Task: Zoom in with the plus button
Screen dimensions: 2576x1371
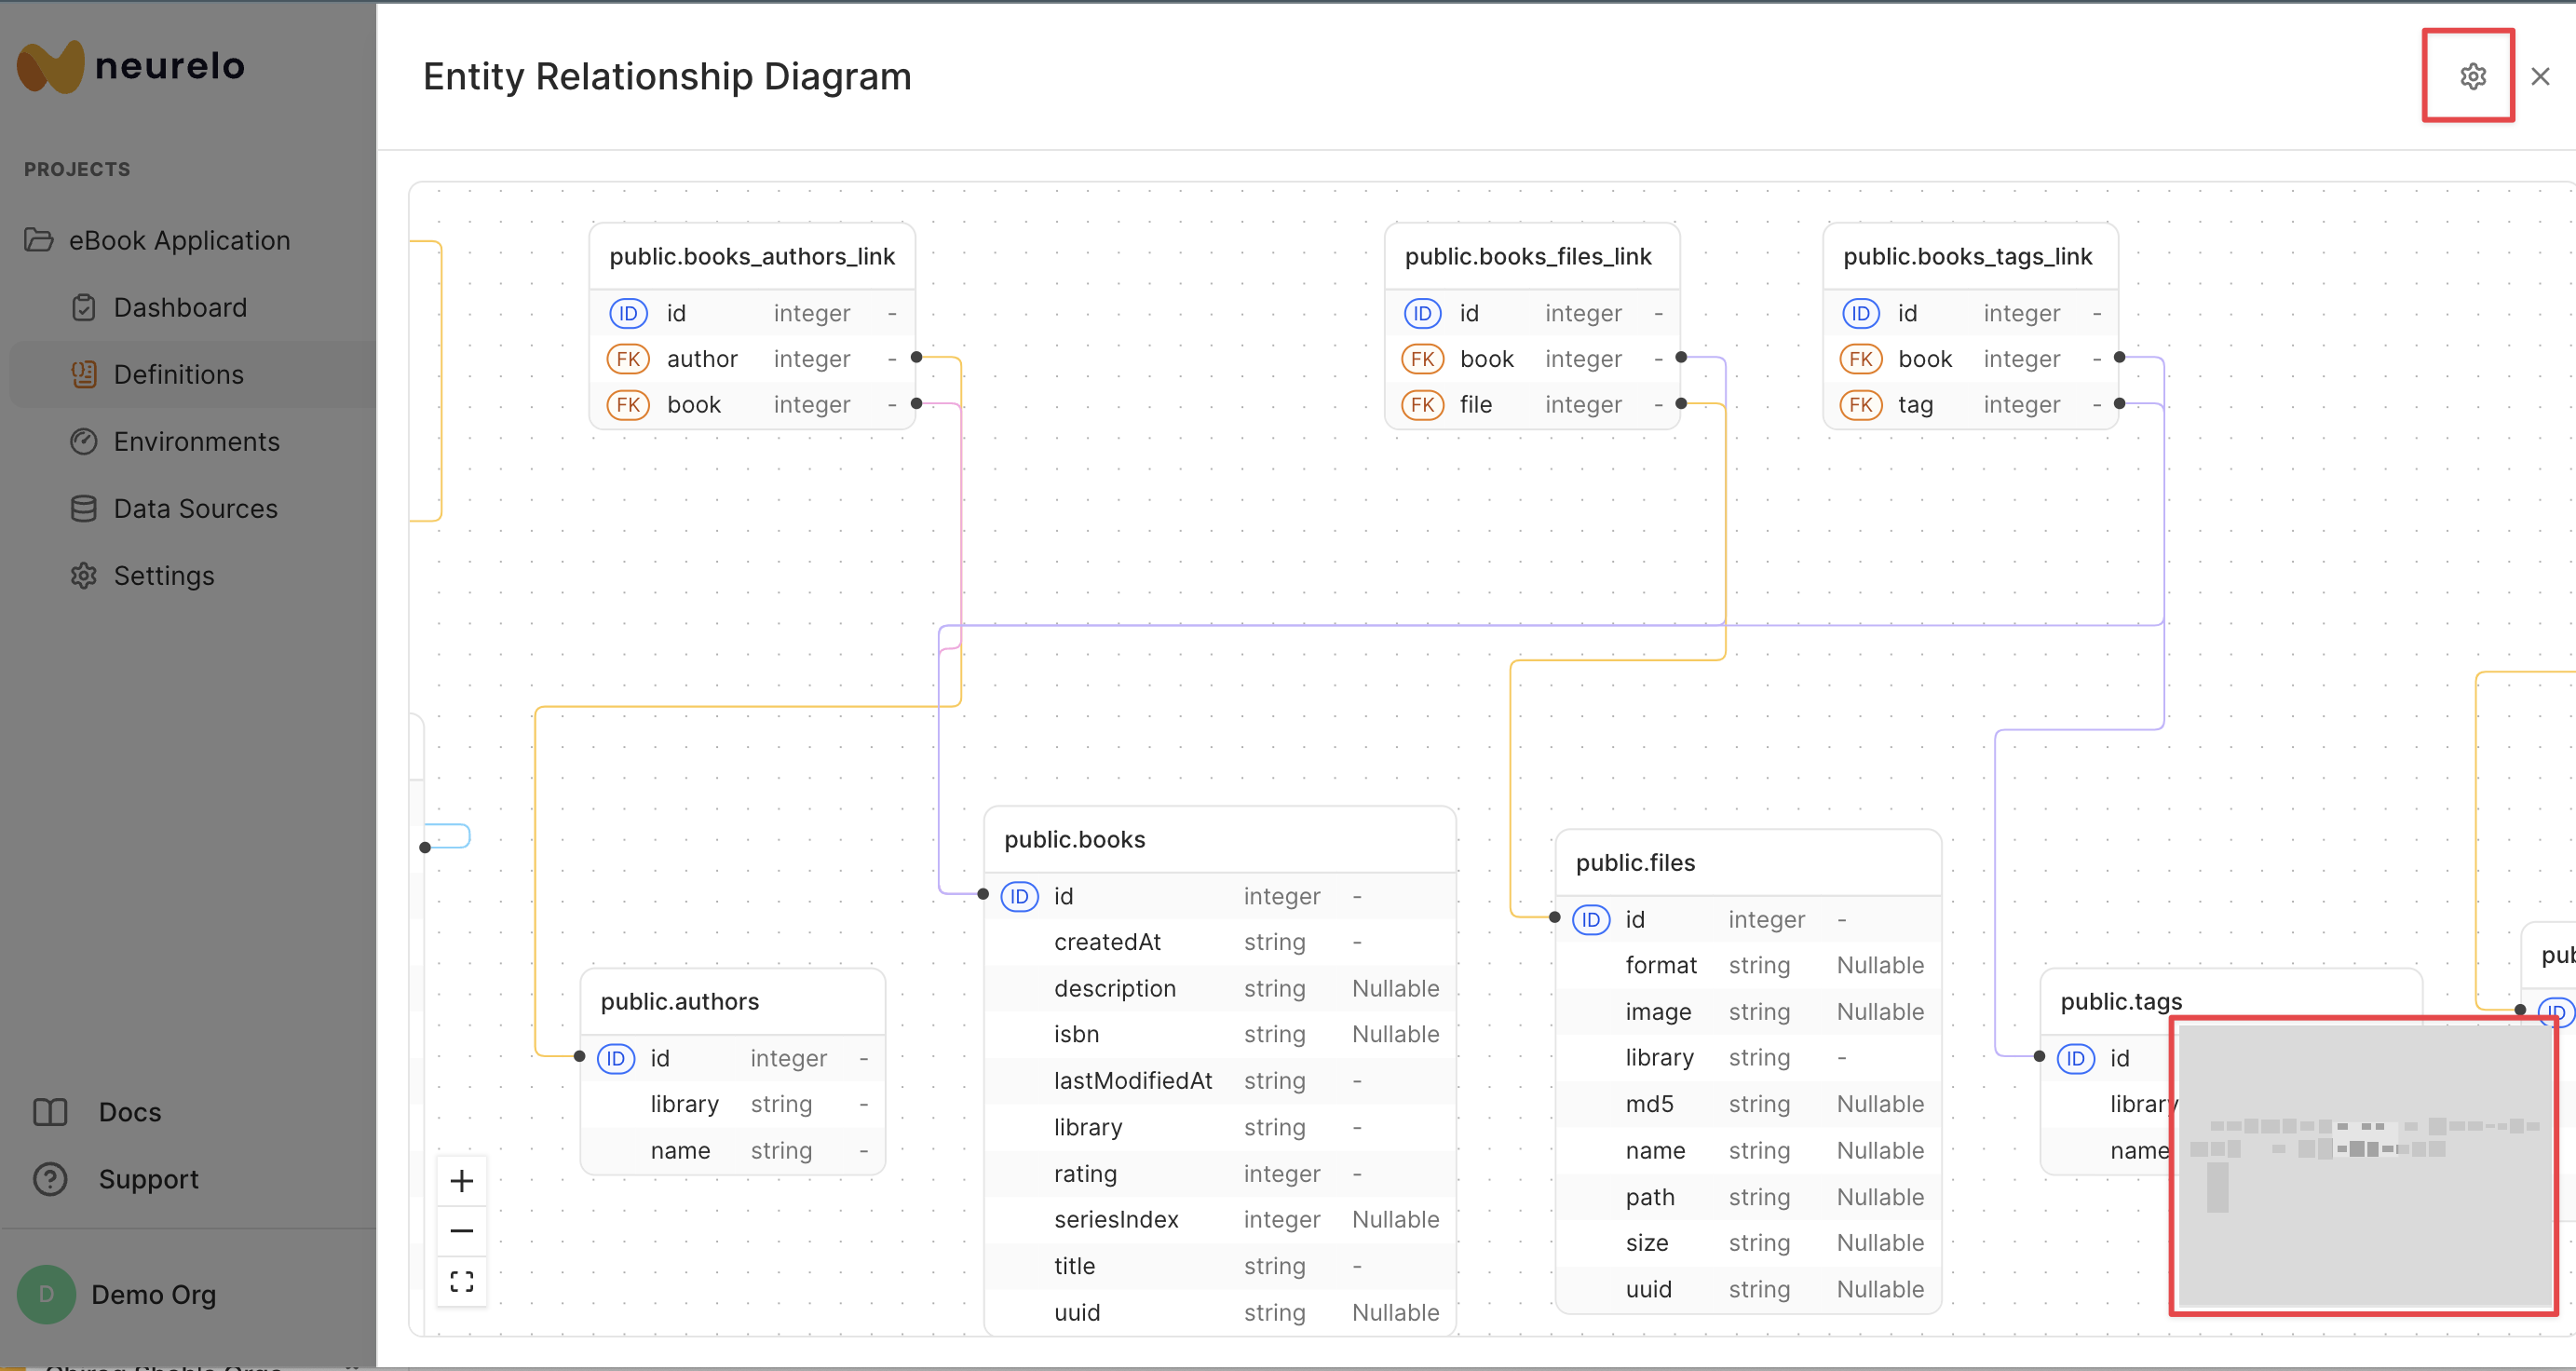Action: click(461, 1181)
